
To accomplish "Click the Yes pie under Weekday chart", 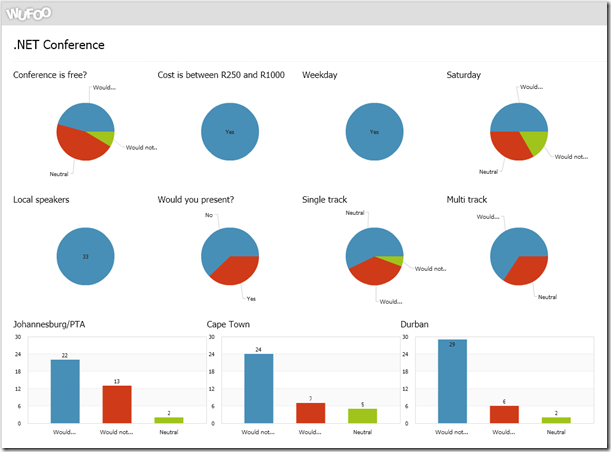I will tap(374, 132).
